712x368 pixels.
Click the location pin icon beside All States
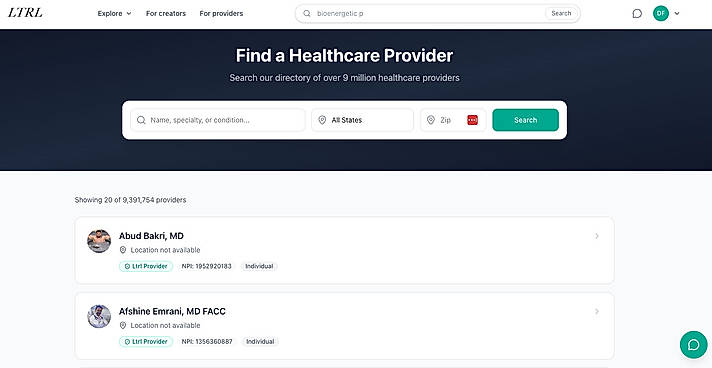click(322, 120)
